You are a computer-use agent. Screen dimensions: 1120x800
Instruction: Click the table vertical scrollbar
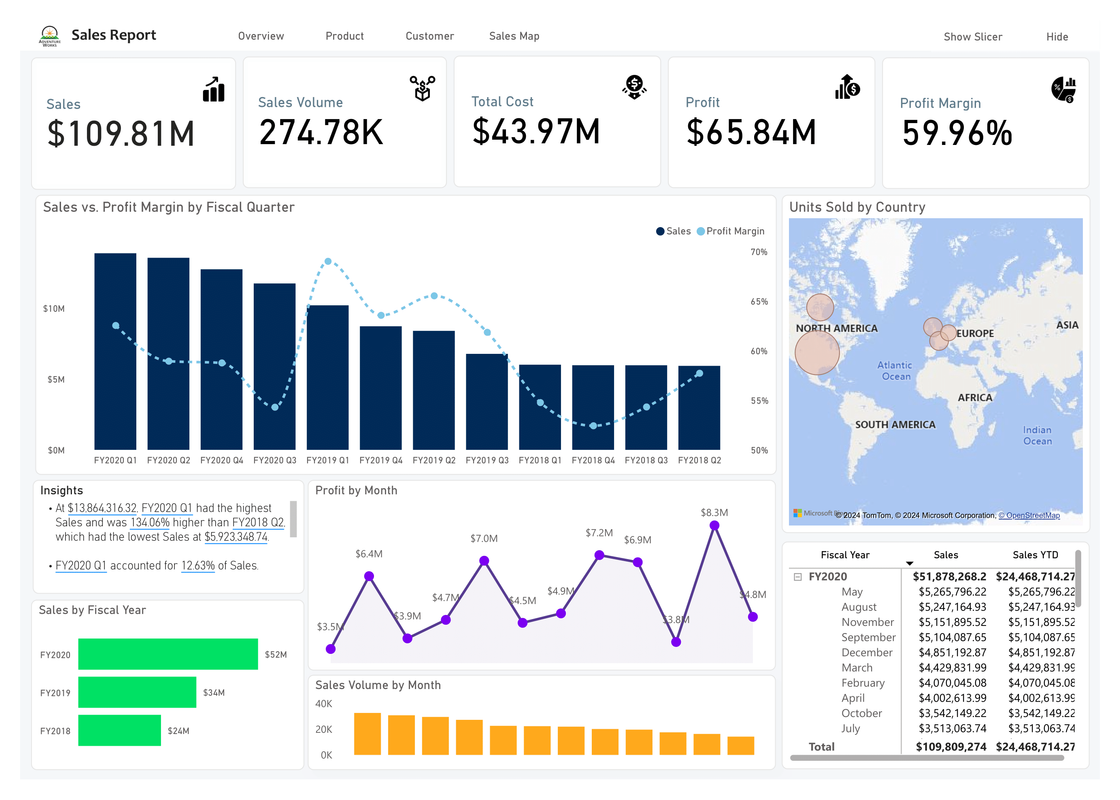(1078, 578)
